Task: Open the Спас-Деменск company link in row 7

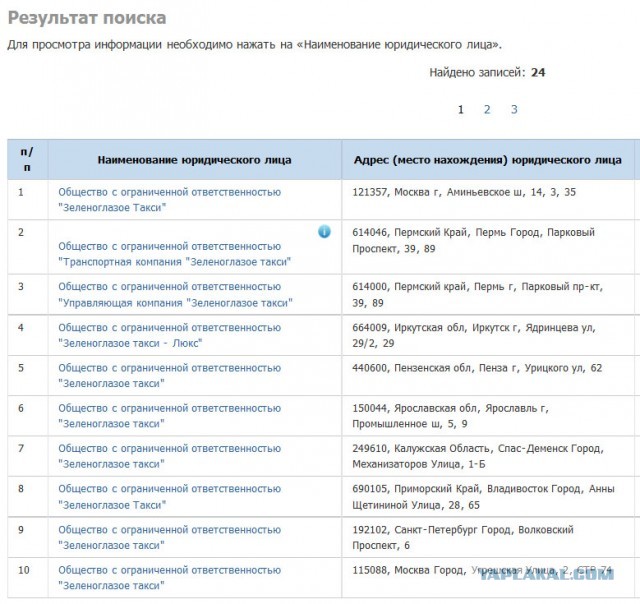Action: point(169,456)
